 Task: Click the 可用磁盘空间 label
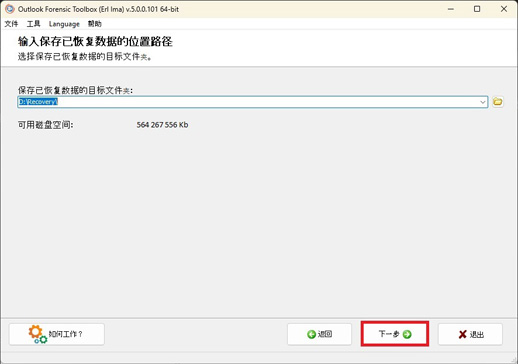pos(45,125)
